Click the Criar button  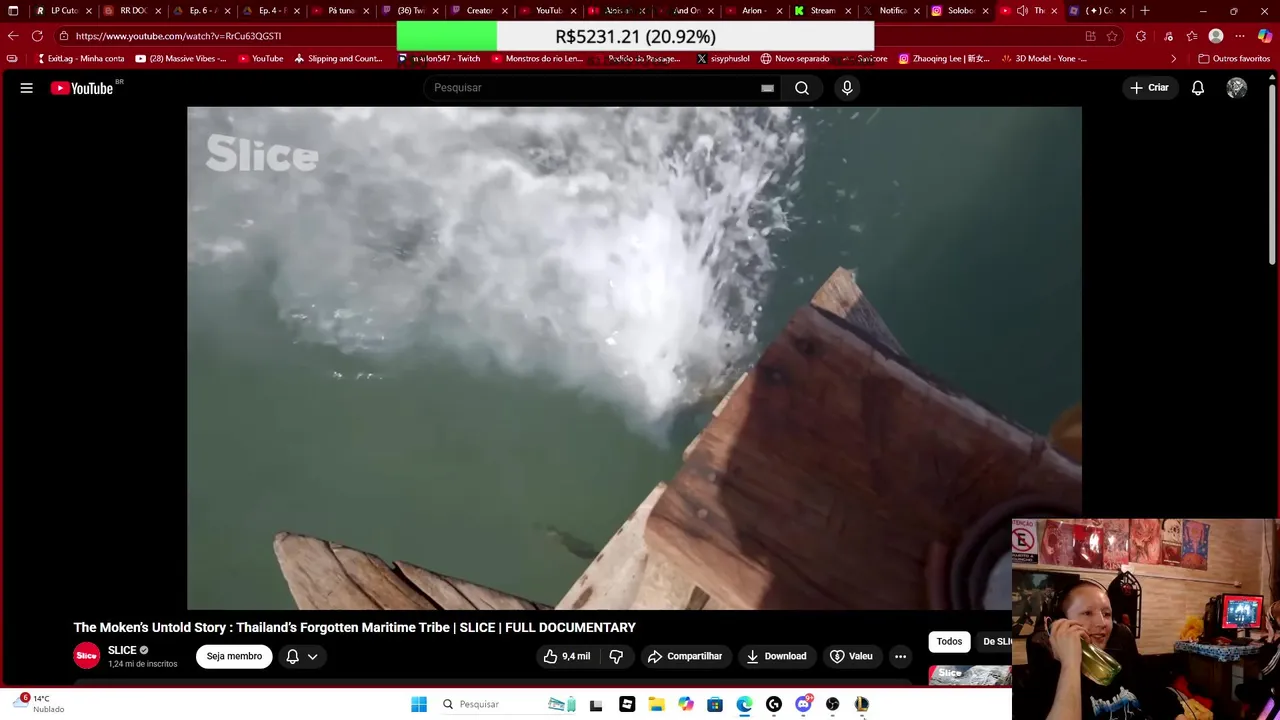coord(1149,88)
